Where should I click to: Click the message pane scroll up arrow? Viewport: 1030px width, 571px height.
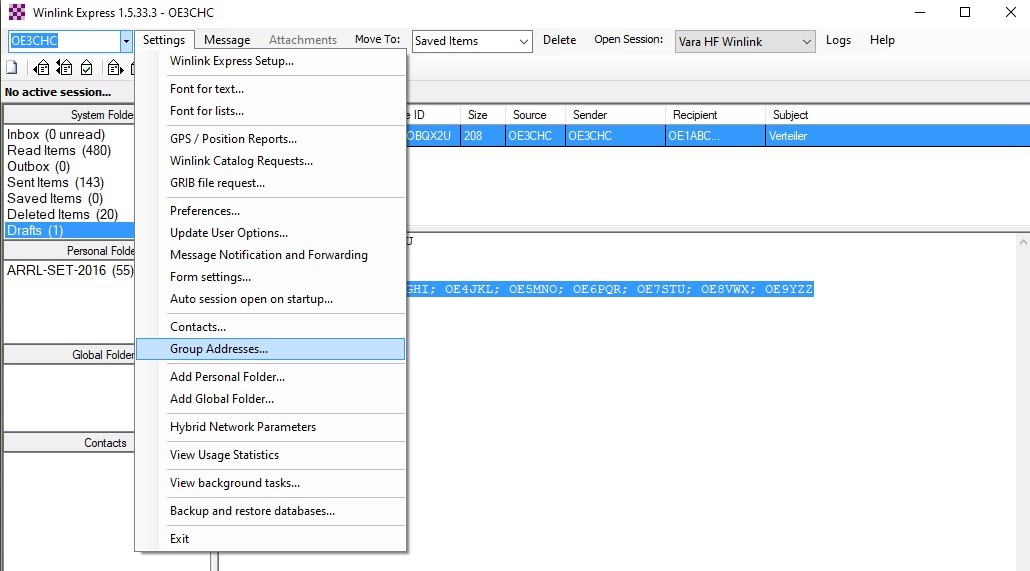click(1023, 242)
